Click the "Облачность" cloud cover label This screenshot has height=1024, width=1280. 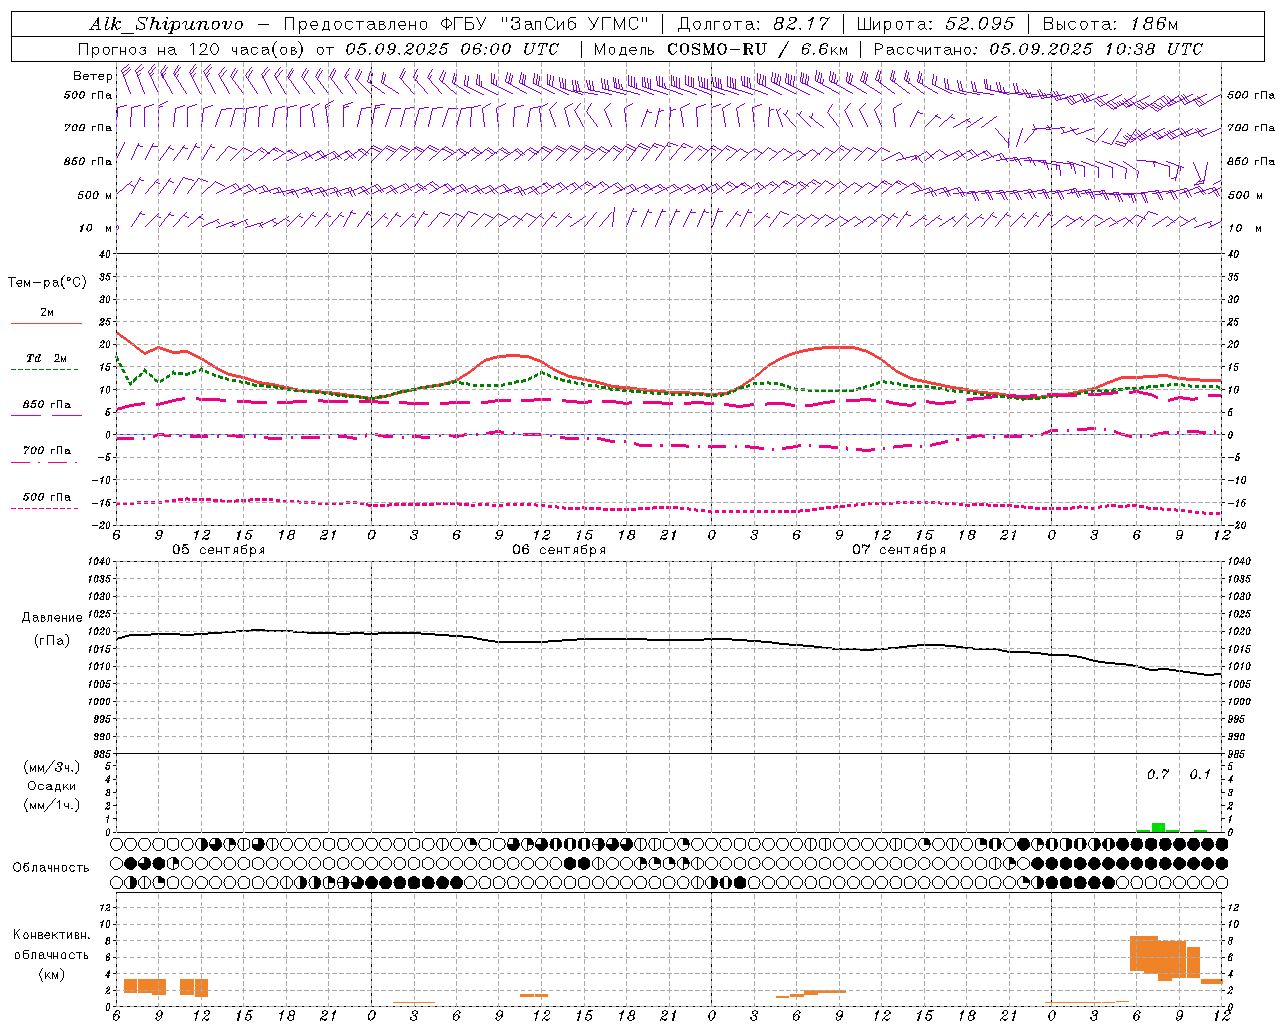(x=51, y=868)
